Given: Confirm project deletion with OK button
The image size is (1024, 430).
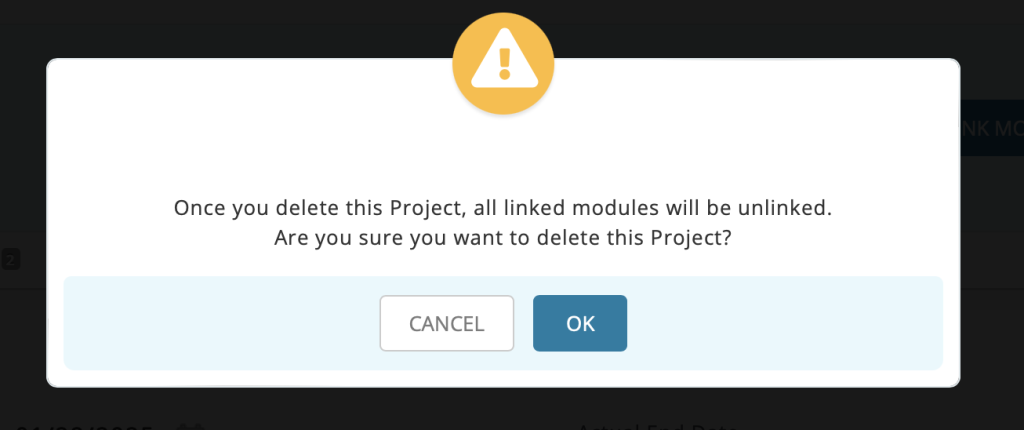Looking at the screenshot, I should point(580,323).
